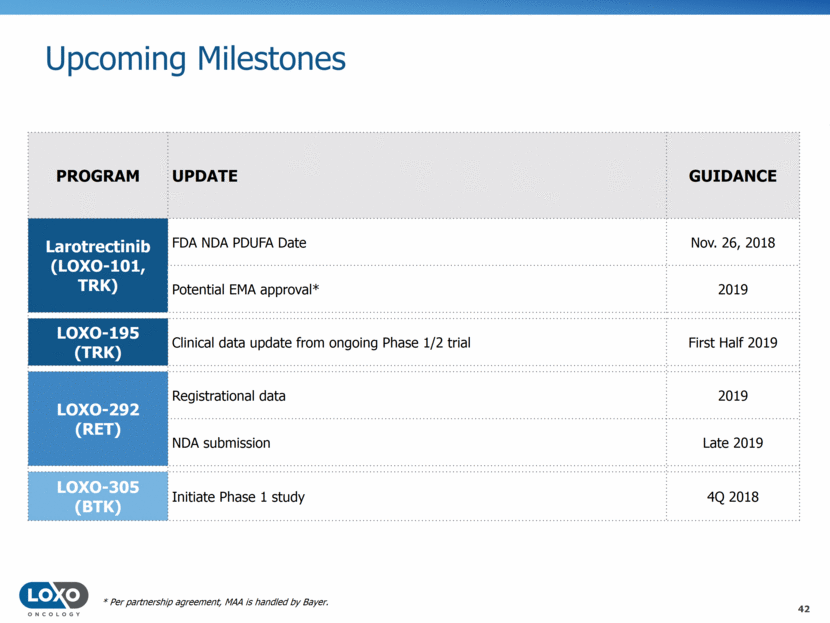
Task: Click the PROGRAM column header
Action: pyautogui.click(x=98, y=176)
